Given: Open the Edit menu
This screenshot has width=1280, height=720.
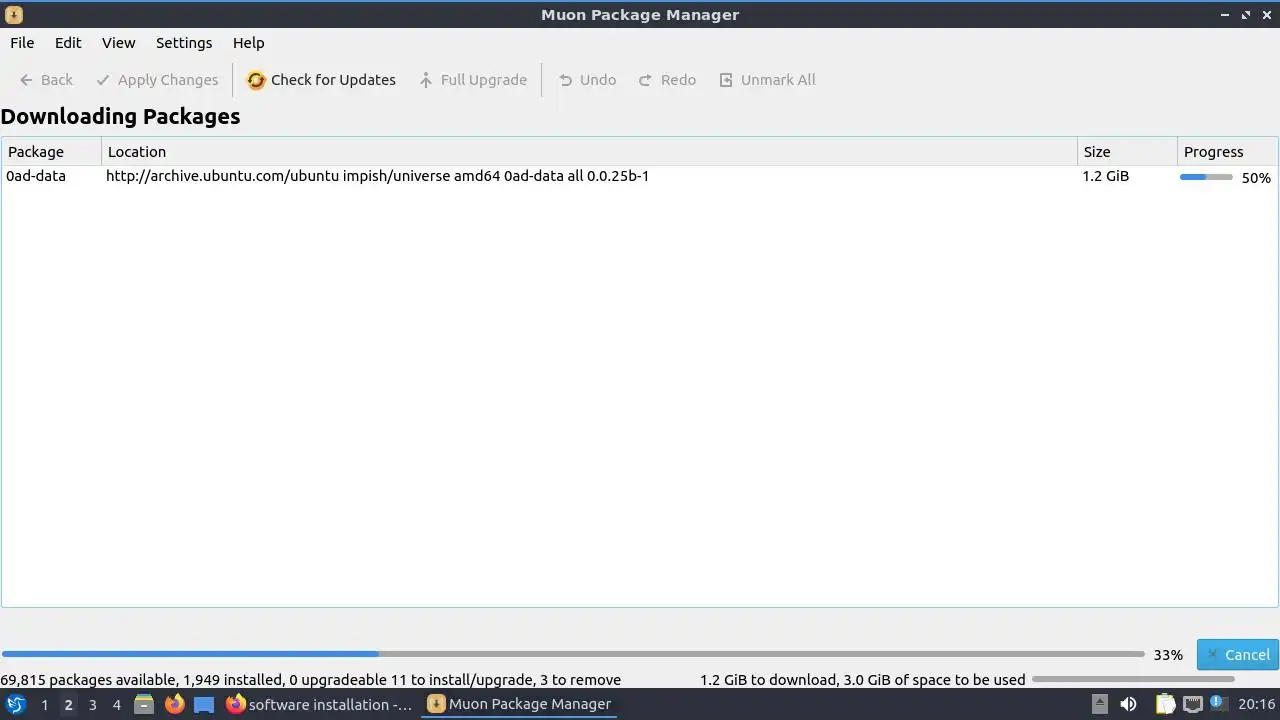Looking at the screenshot, I should coord(68,43).
